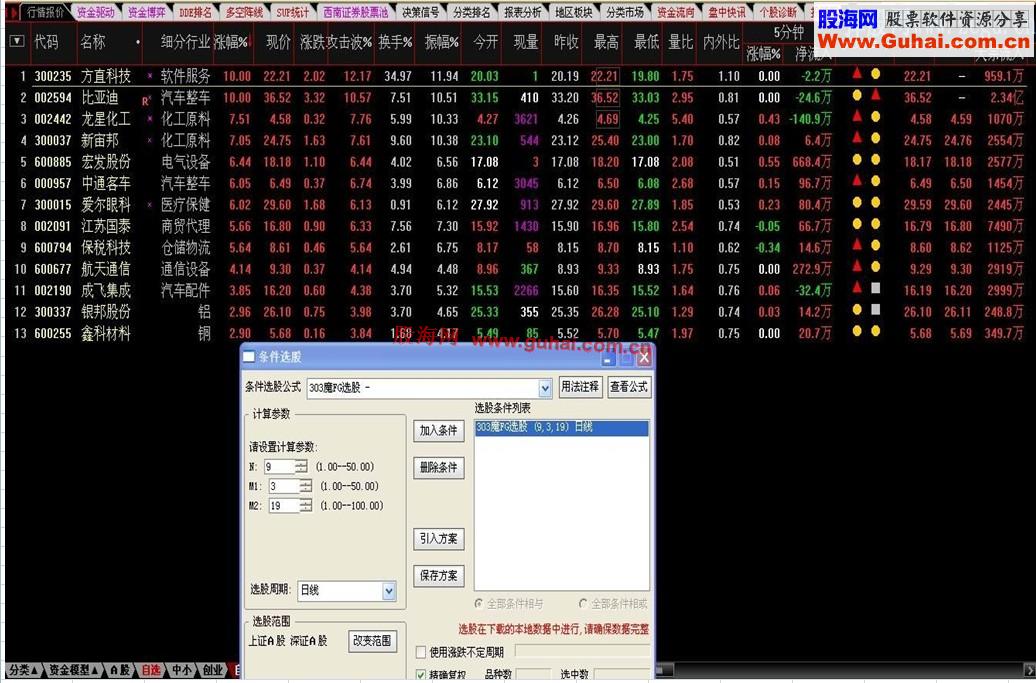
Task: Enable 使用涨跌不定周期 checkbox
Action: point(420,652)
